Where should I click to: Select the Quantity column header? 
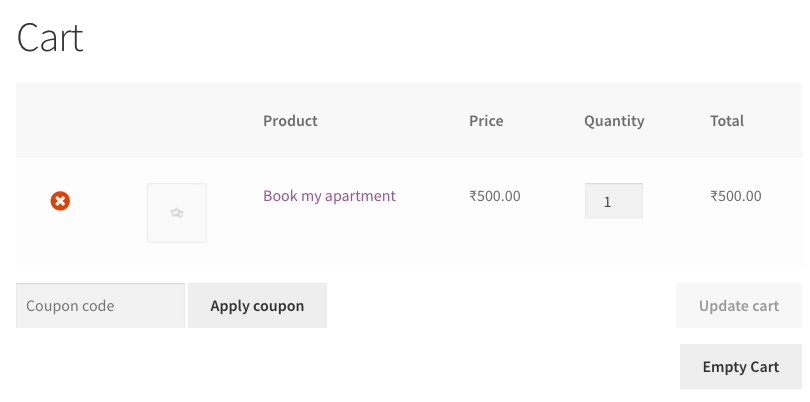click(614, 121)
